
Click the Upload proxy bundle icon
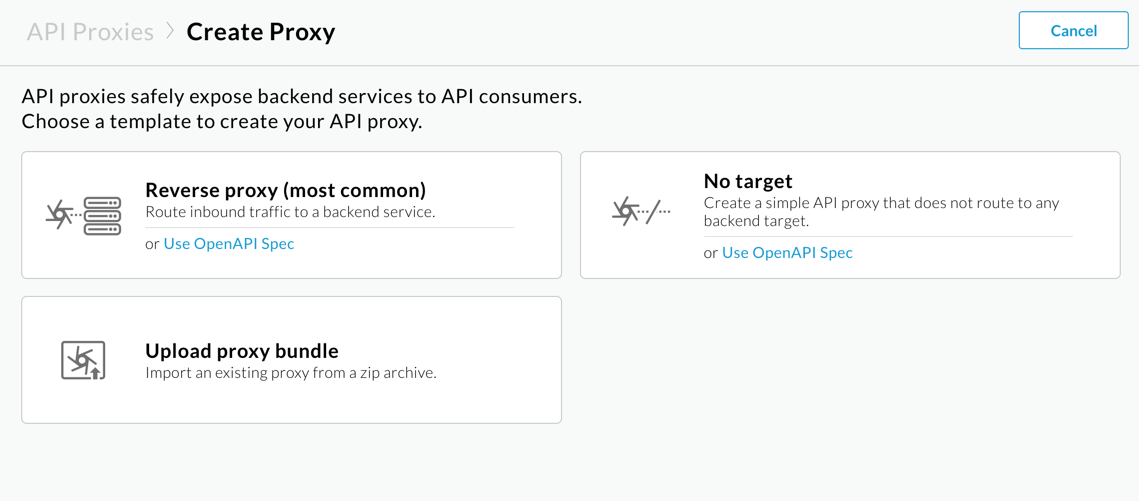(83, 361)
